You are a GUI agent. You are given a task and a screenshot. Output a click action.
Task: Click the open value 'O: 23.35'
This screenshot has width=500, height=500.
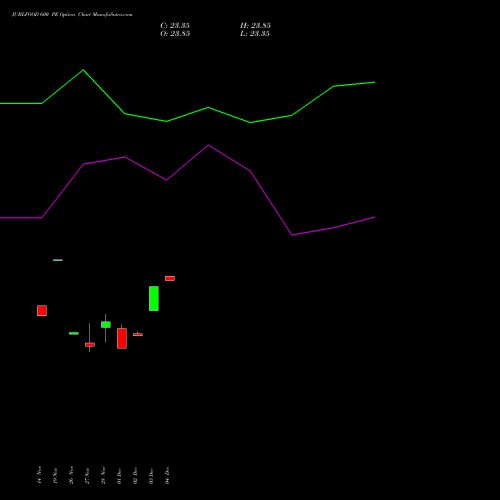(x=175, y=34)
